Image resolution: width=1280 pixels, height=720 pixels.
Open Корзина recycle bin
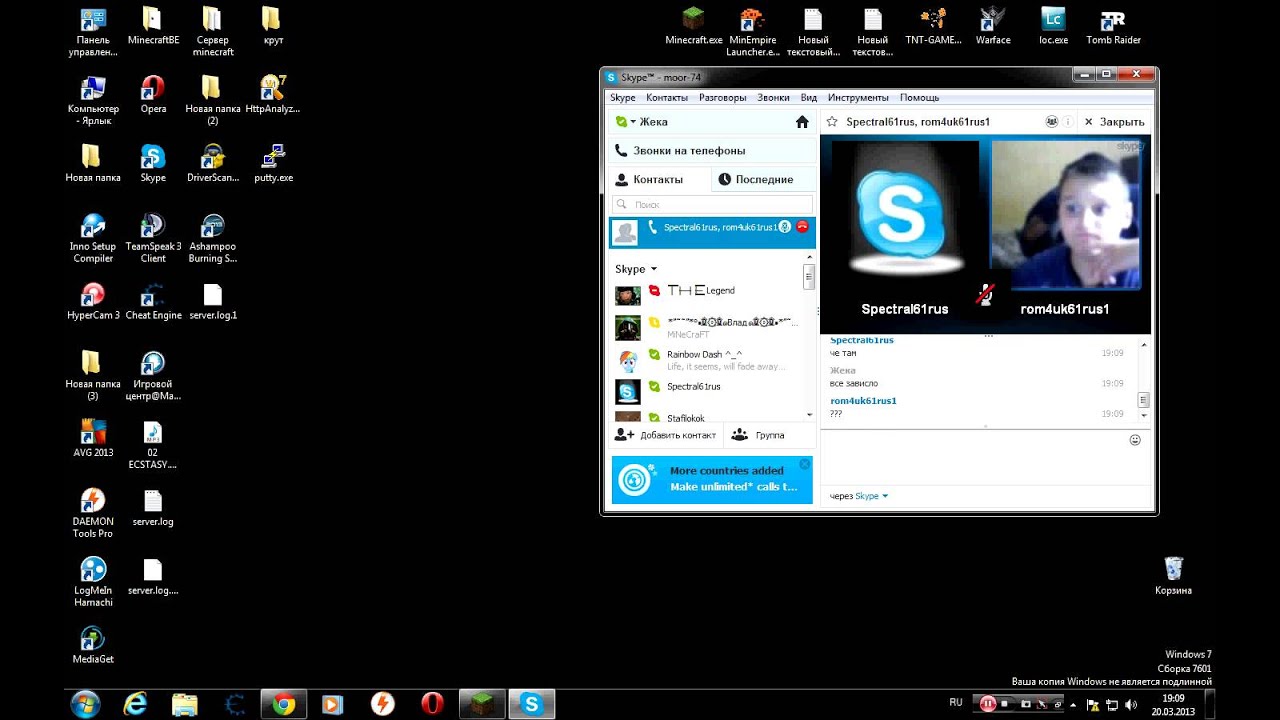[1173, 576]
